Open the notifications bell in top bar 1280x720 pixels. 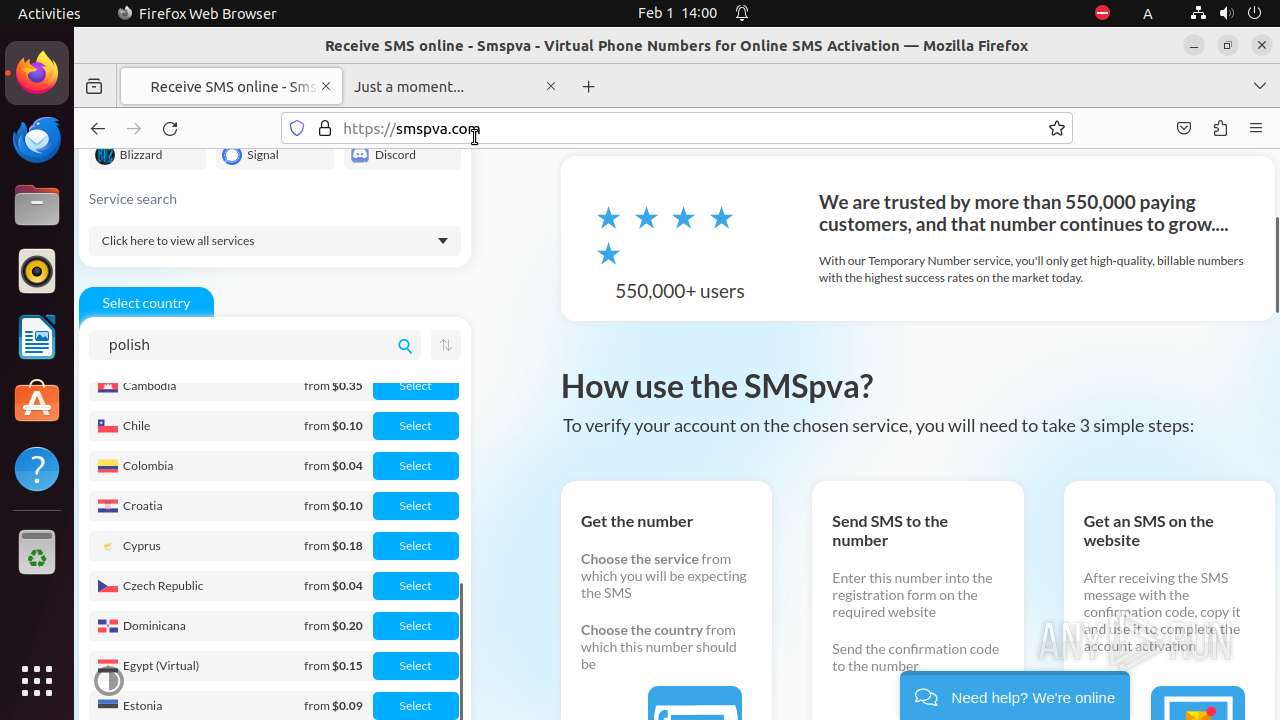point(742,13)
